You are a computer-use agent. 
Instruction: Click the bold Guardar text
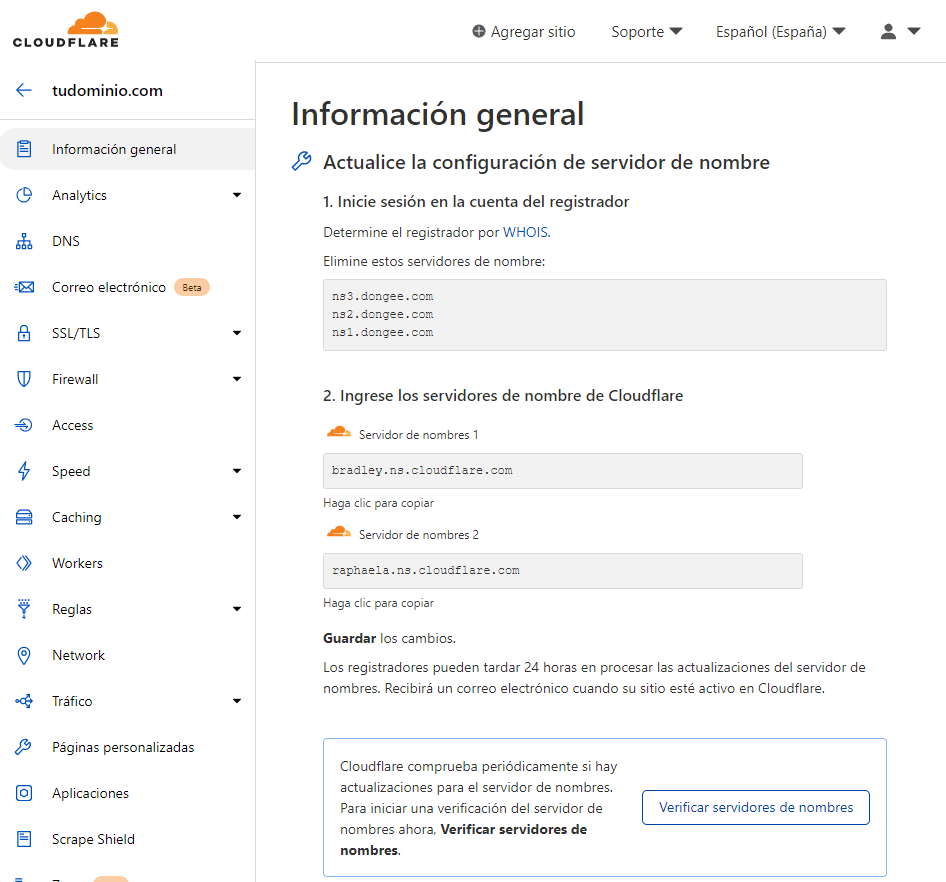pos(349,638)
